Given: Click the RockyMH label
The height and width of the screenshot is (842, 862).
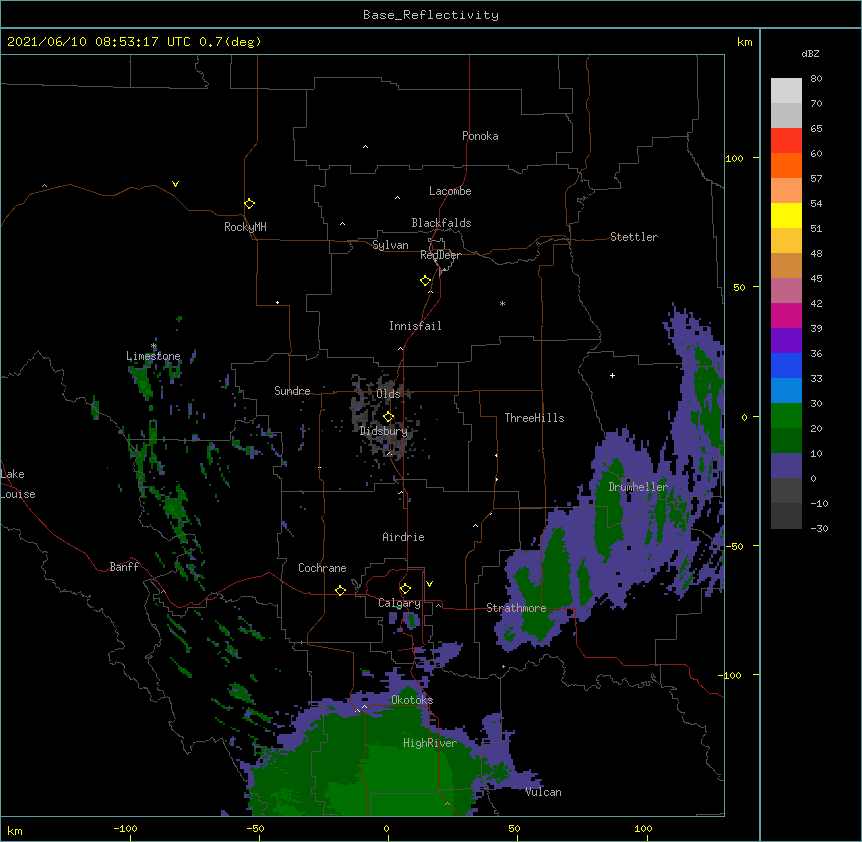Looking at the screenshot, I should 245,226.
